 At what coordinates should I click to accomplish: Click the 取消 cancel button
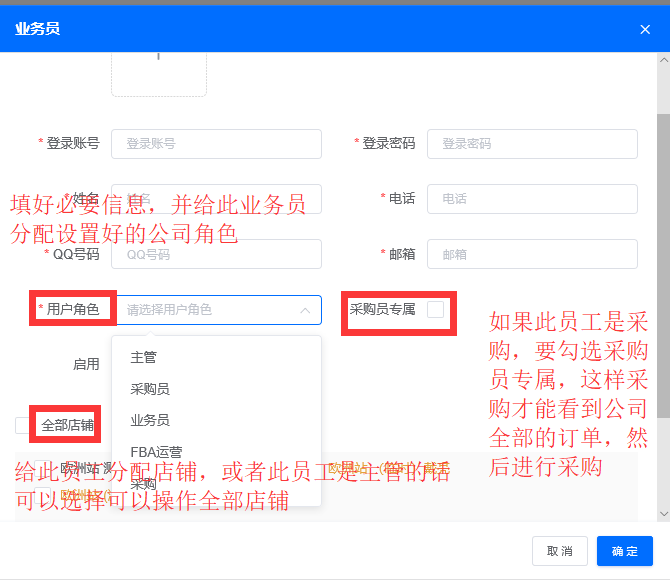pos(559,551)
